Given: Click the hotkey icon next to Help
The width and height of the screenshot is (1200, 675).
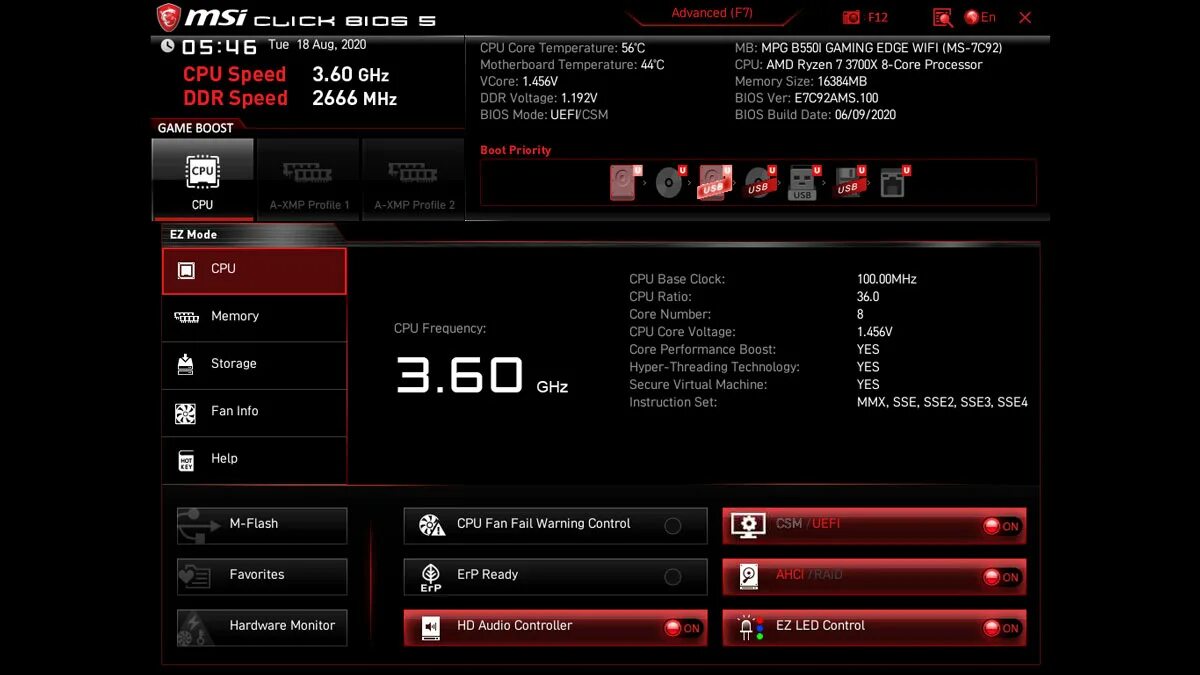Looking at the screenshot, I should point(186,460).
